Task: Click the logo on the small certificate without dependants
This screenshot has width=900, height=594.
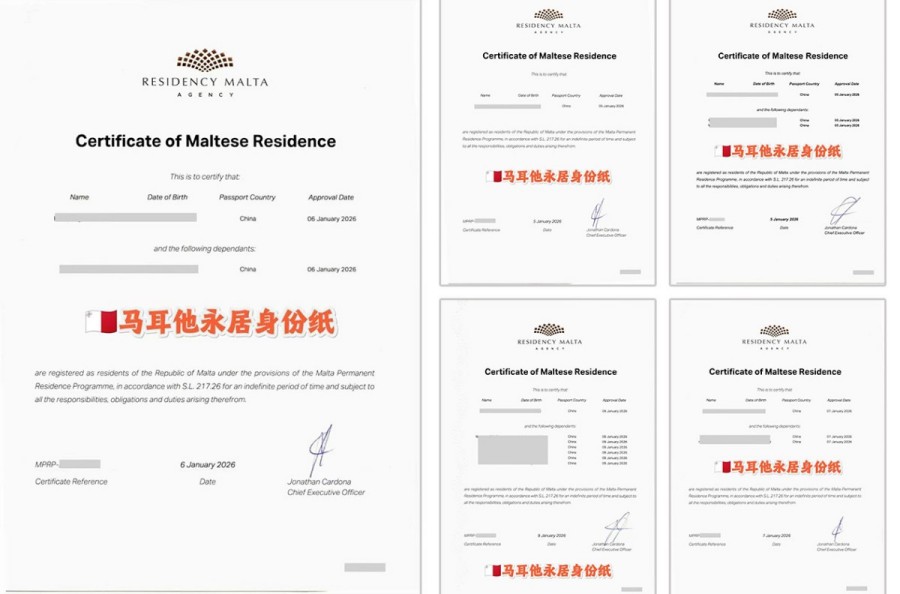Action: (x=548, y=21)
